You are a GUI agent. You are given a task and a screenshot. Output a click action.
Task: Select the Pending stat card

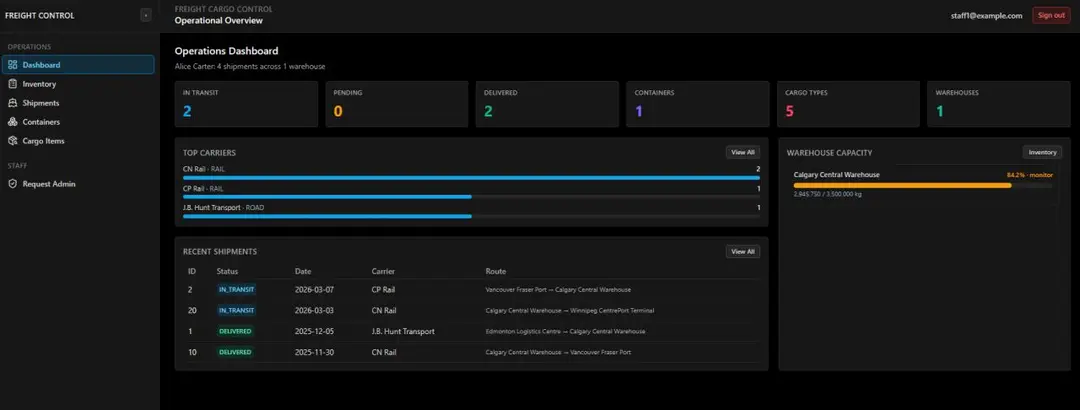(397, 104)
